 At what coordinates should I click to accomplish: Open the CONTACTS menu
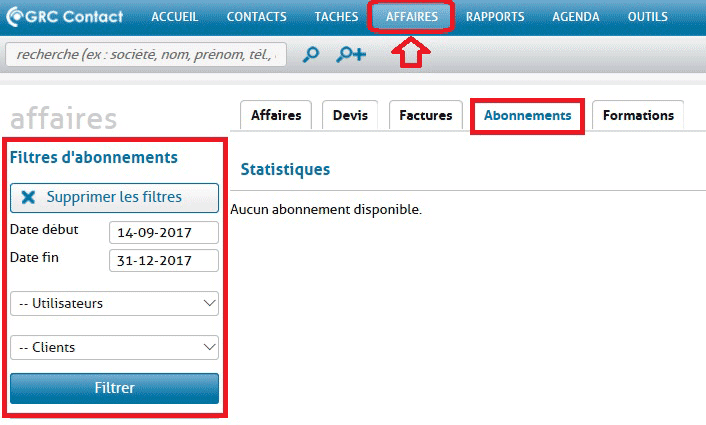click(x=257, y=17)
